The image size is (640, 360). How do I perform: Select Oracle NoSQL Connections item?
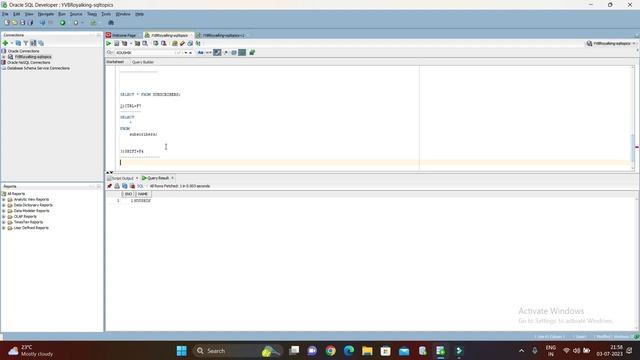[29, 62]
